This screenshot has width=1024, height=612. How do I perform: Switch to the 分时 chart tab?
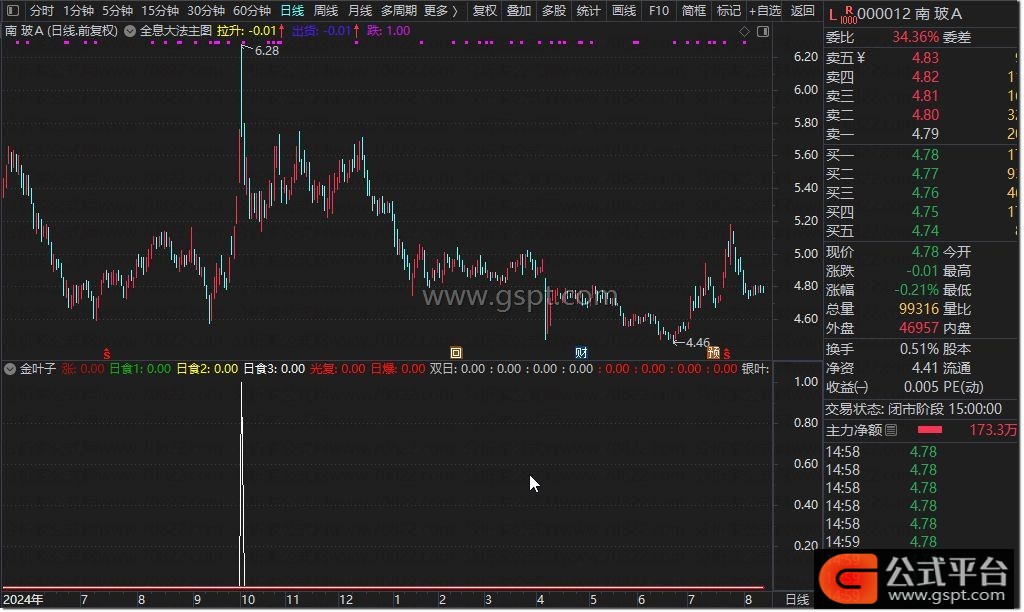pyautogui.click(x=42, y=10)
